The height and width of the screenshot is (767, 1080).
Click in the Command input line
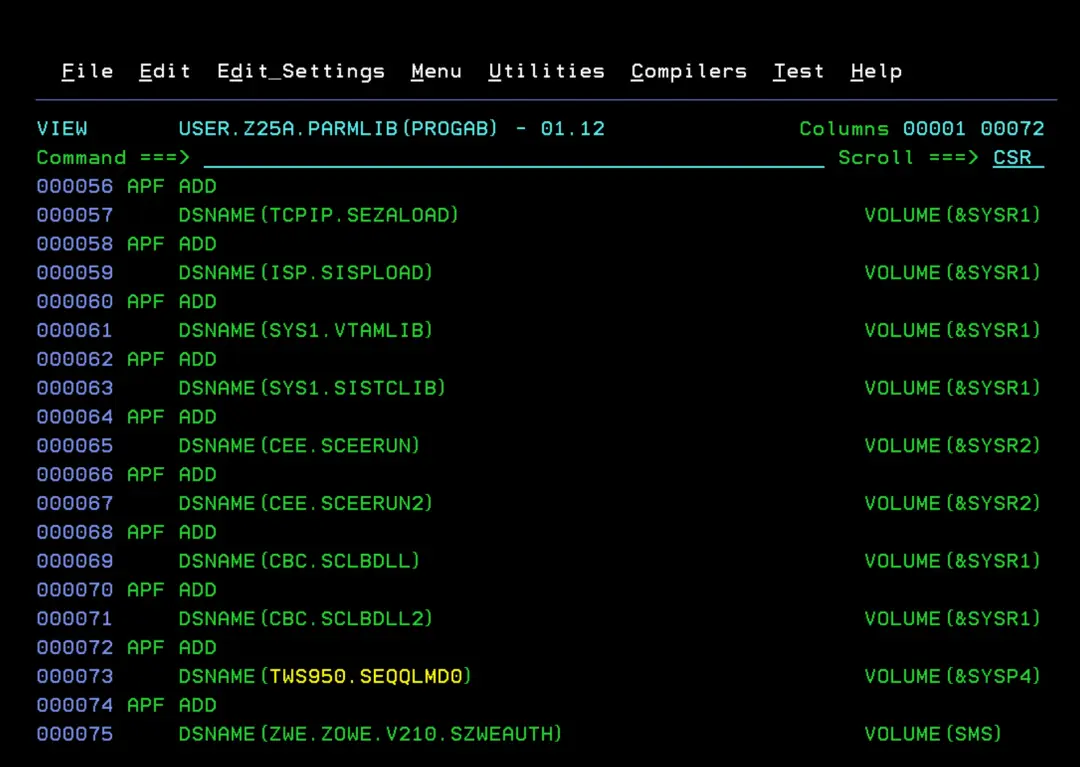click(x=514, y=158)
